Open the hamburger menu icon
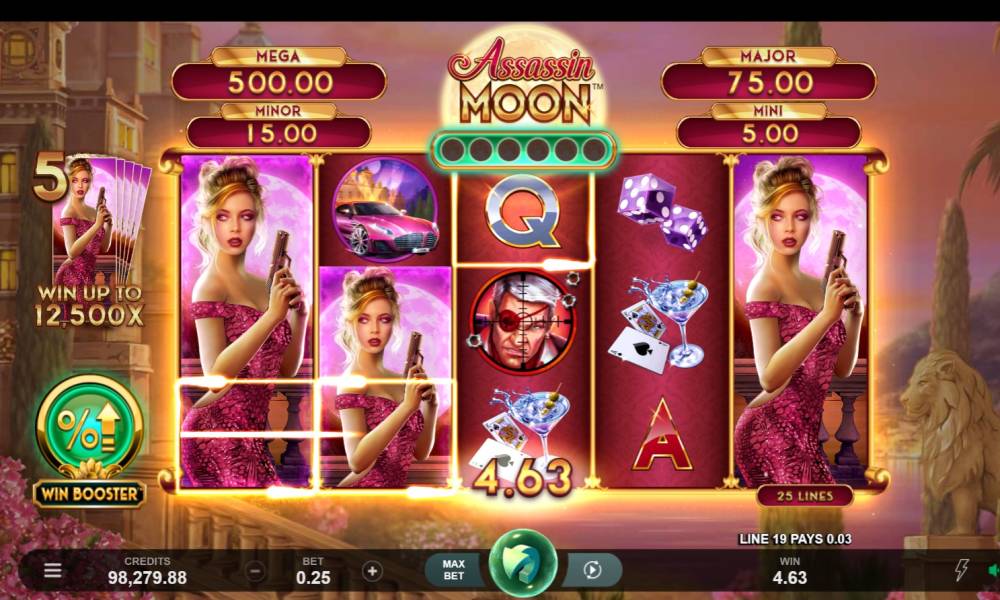 [x=53, y=570]
